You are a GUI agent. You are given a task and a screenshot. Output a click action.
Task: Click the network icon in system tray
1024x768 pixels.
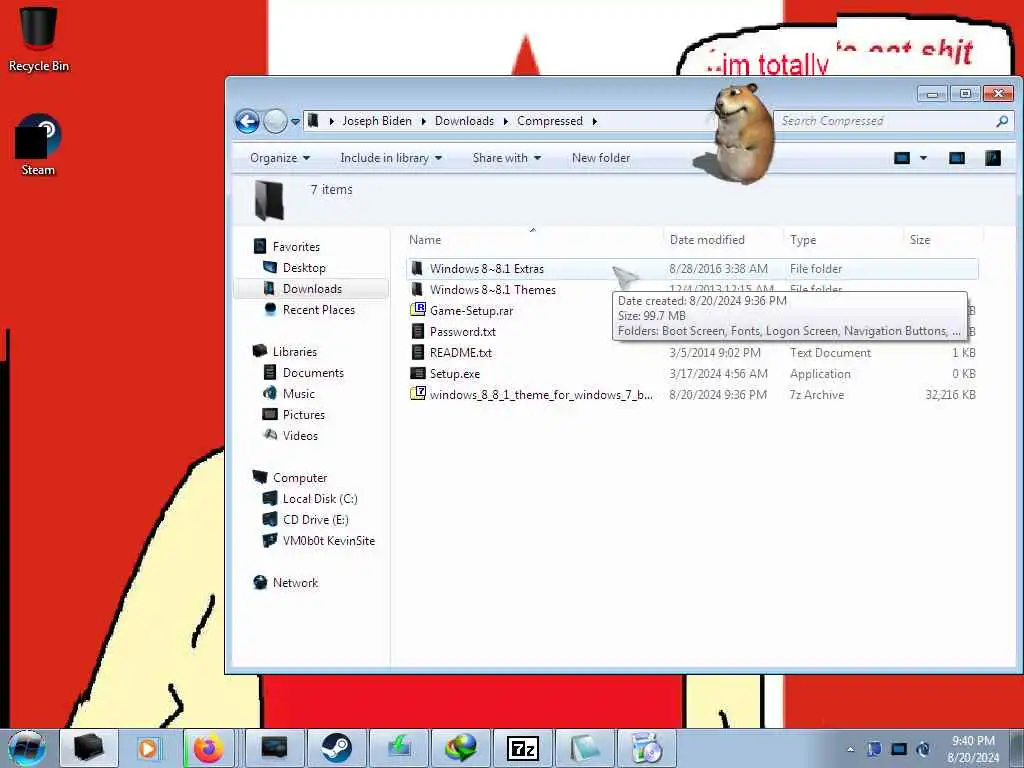click(899, 749)
